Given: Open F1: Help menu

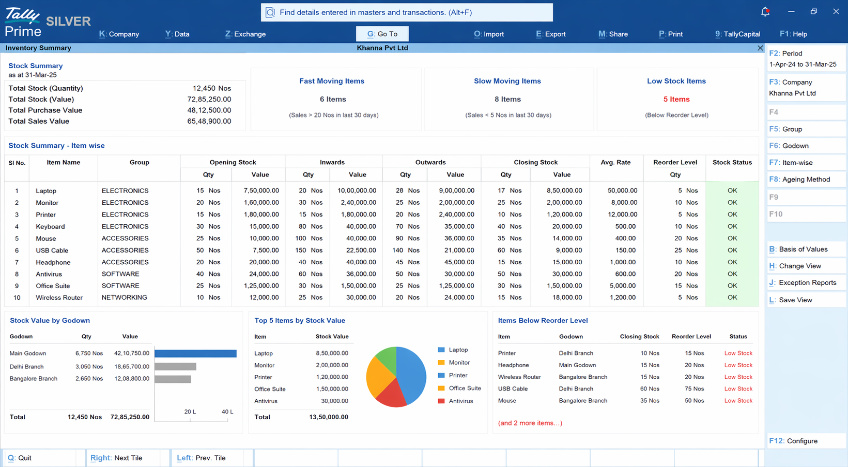Looking at the screenshot, I should (793, 34).
